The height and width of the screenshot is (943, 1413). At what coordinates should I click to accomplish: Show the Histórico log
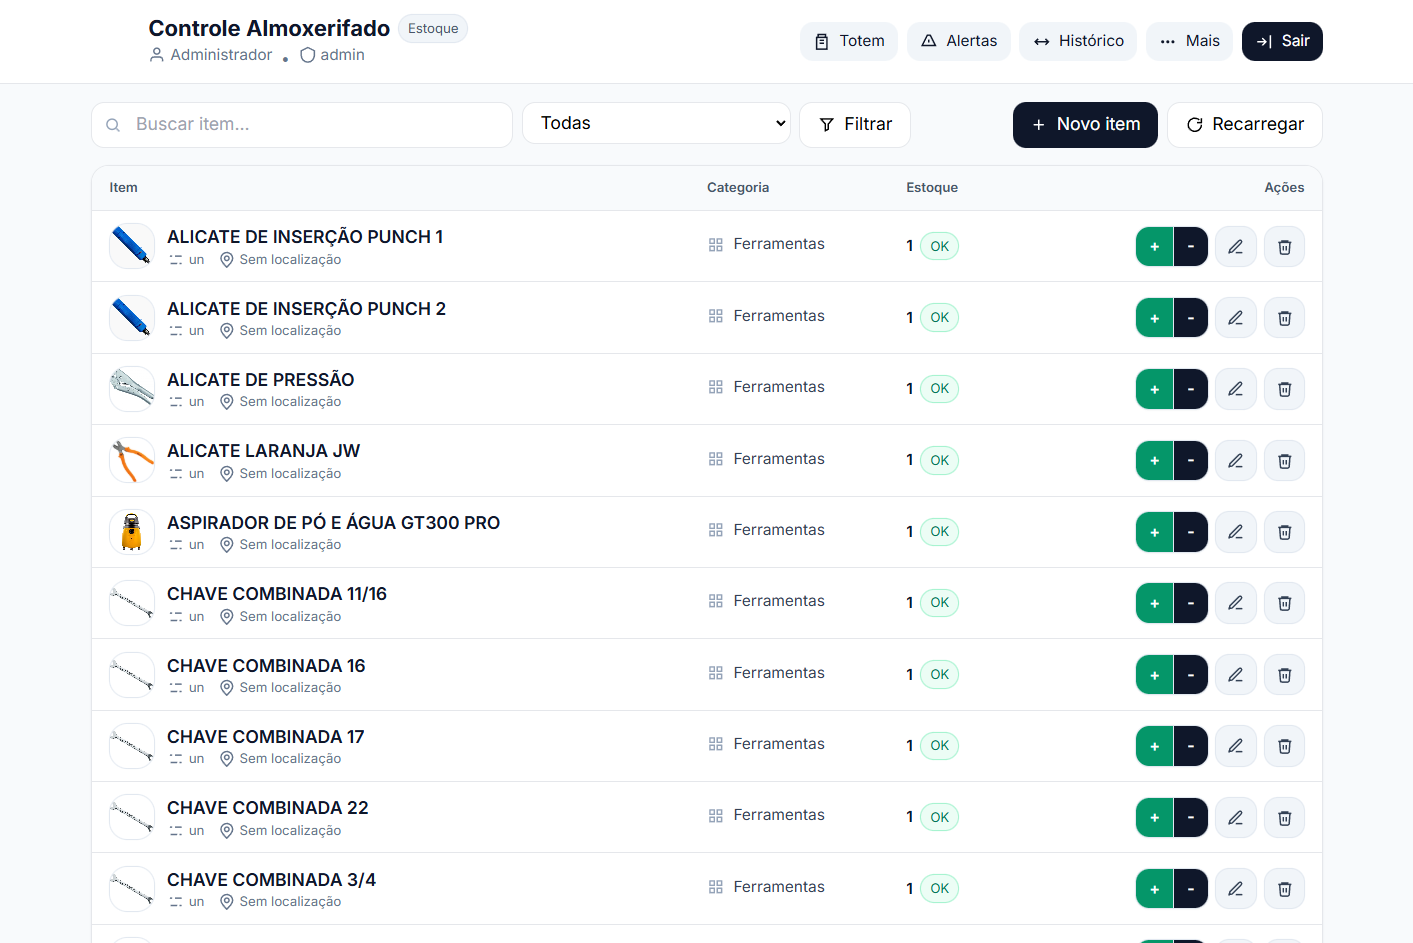click(x=1077, y=41)
